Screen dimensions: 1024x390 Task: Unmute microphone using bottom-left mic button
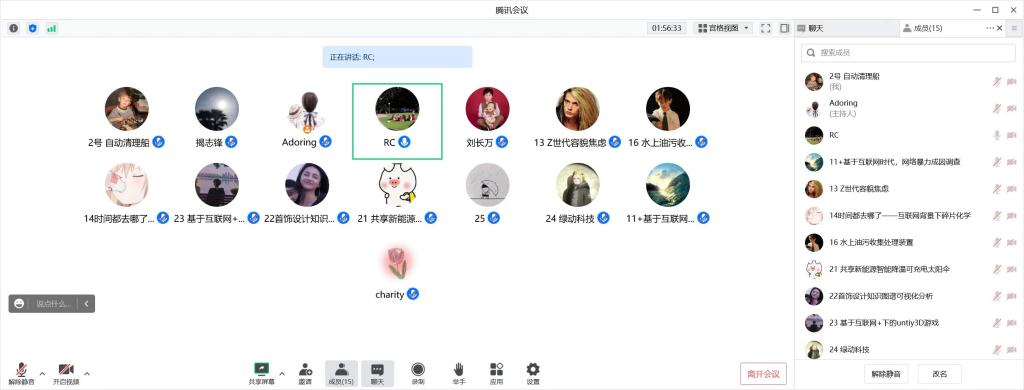[22, 373]
